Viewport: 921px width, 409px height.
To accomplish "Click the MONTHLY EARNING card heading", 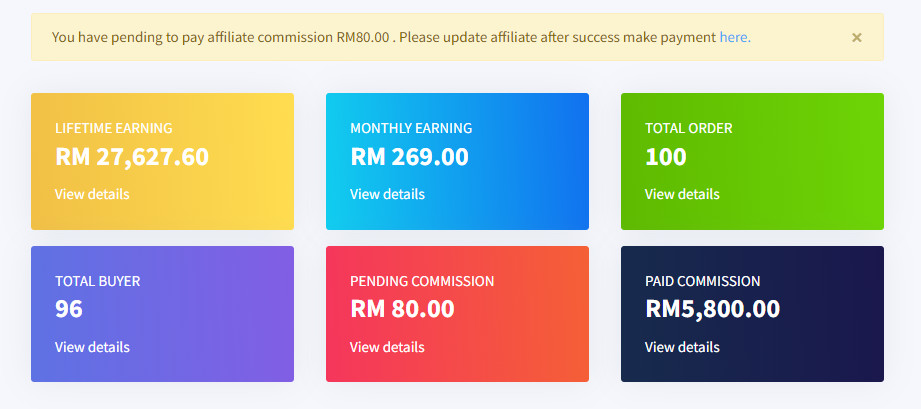I will click(x=411, y=128).
